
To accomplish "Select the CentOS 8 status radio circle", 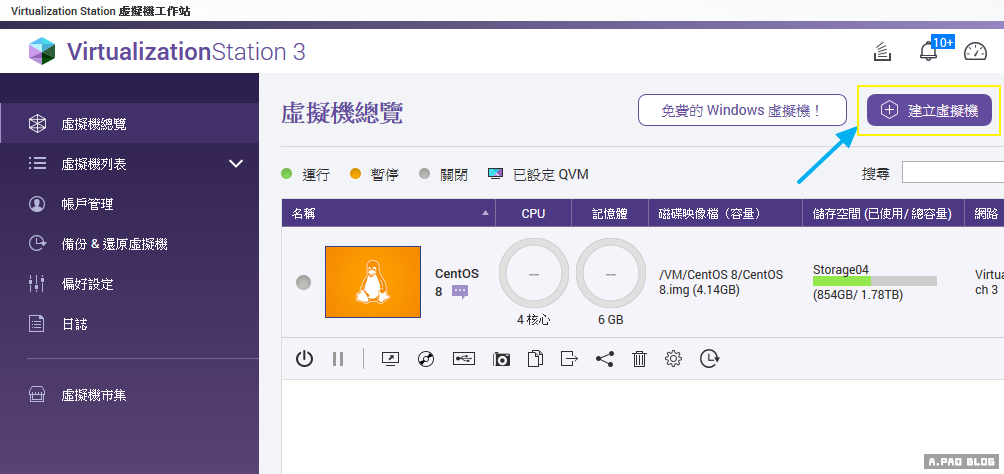I will (x=303, y=283).
